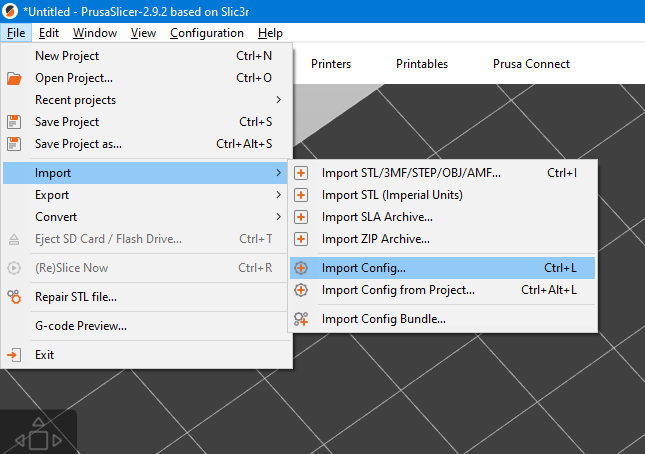Open G-code Preview... entry
Viewport: 645px width, 454px height.
145,326
